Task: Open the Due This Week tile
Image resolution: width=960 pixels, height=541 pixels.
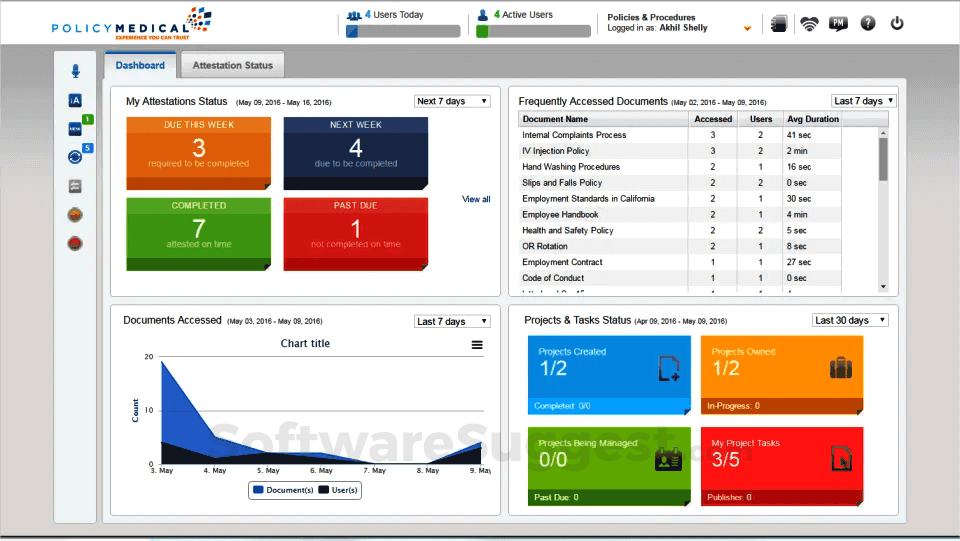Action: (198, 153)
